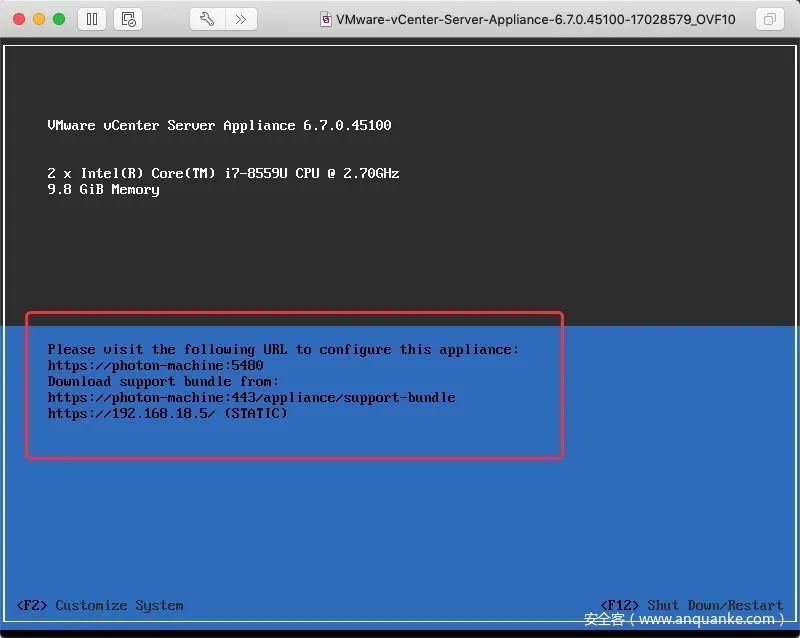Minimize the VM window
This screenshot has height=638, width=800.
tap(39, 19)
